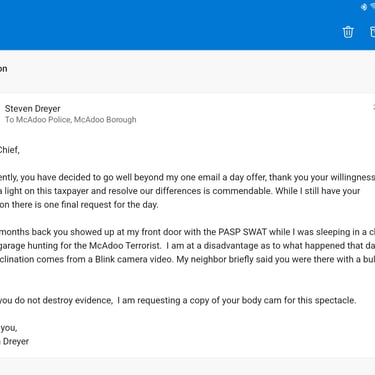Screen dimensions: 375x375
Task: Open sender Steven Dreyer's contact details
Action: [32, 109]
